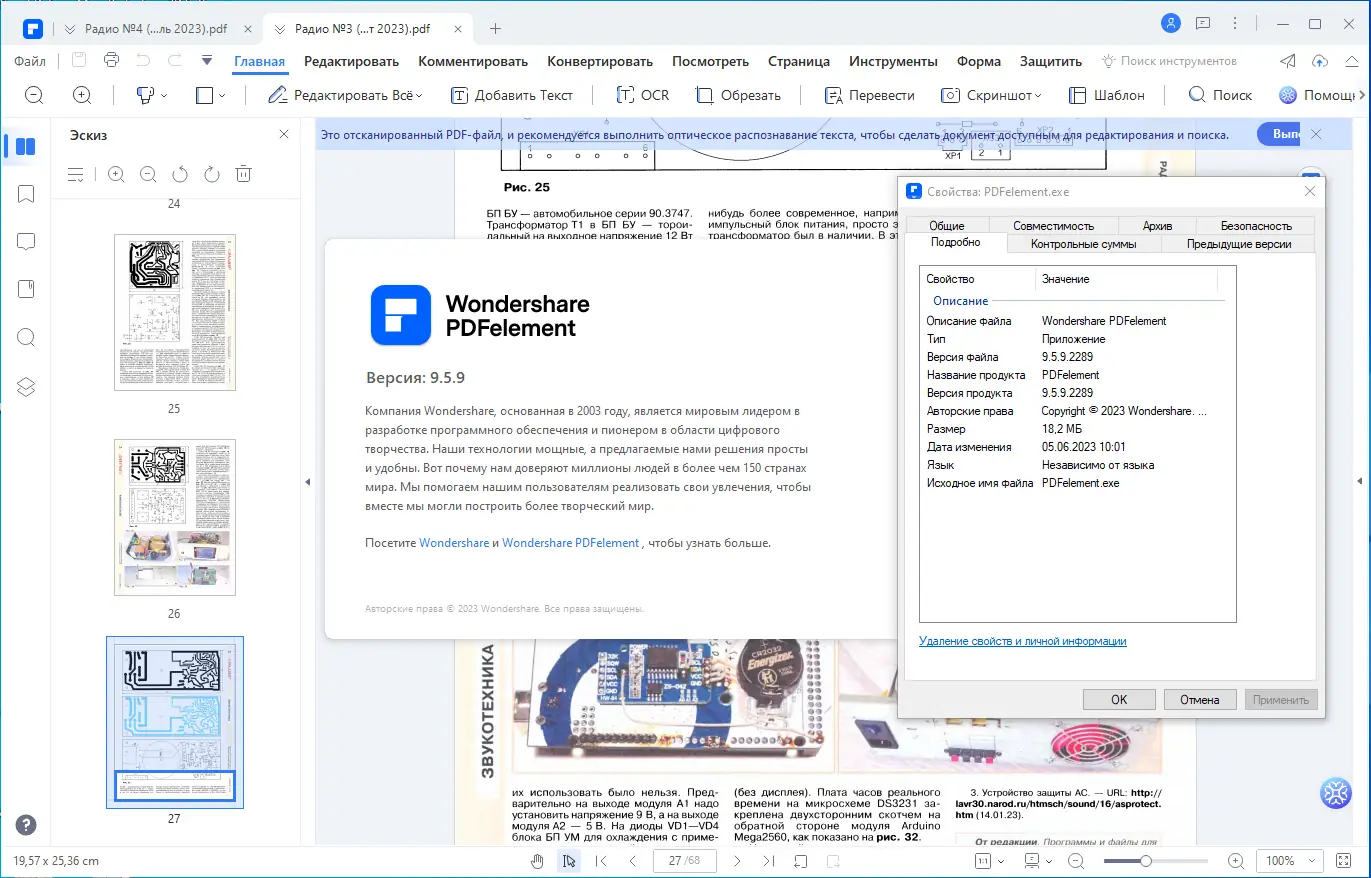Expand the Скриншот dropdown
1371x878 pixels.
click(x=1037, y=96)
